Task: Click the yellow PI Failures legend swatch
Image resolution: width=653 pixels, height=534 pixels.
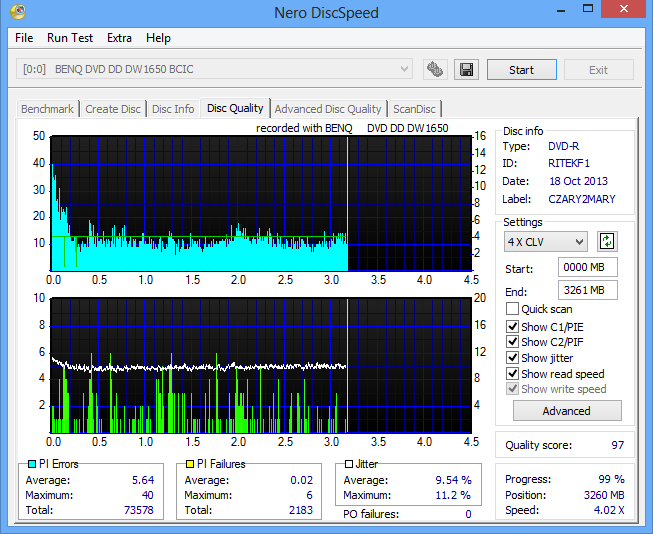Action: [190, 464]
